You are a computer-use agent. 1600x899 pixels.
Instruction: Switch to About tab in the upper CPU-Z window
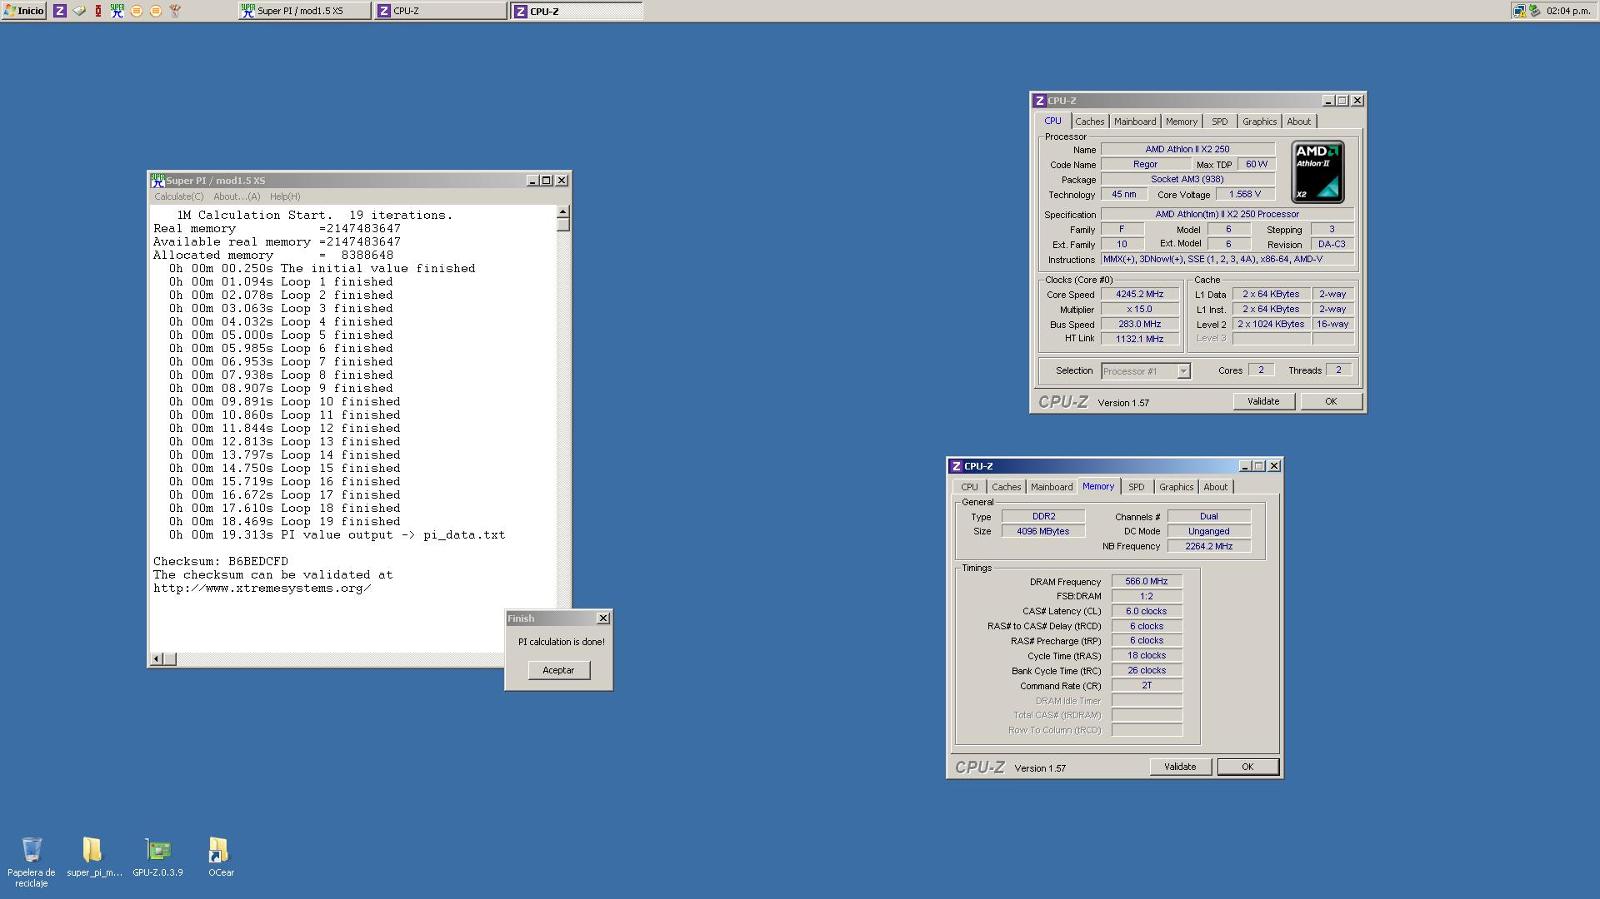(1298, 122)
